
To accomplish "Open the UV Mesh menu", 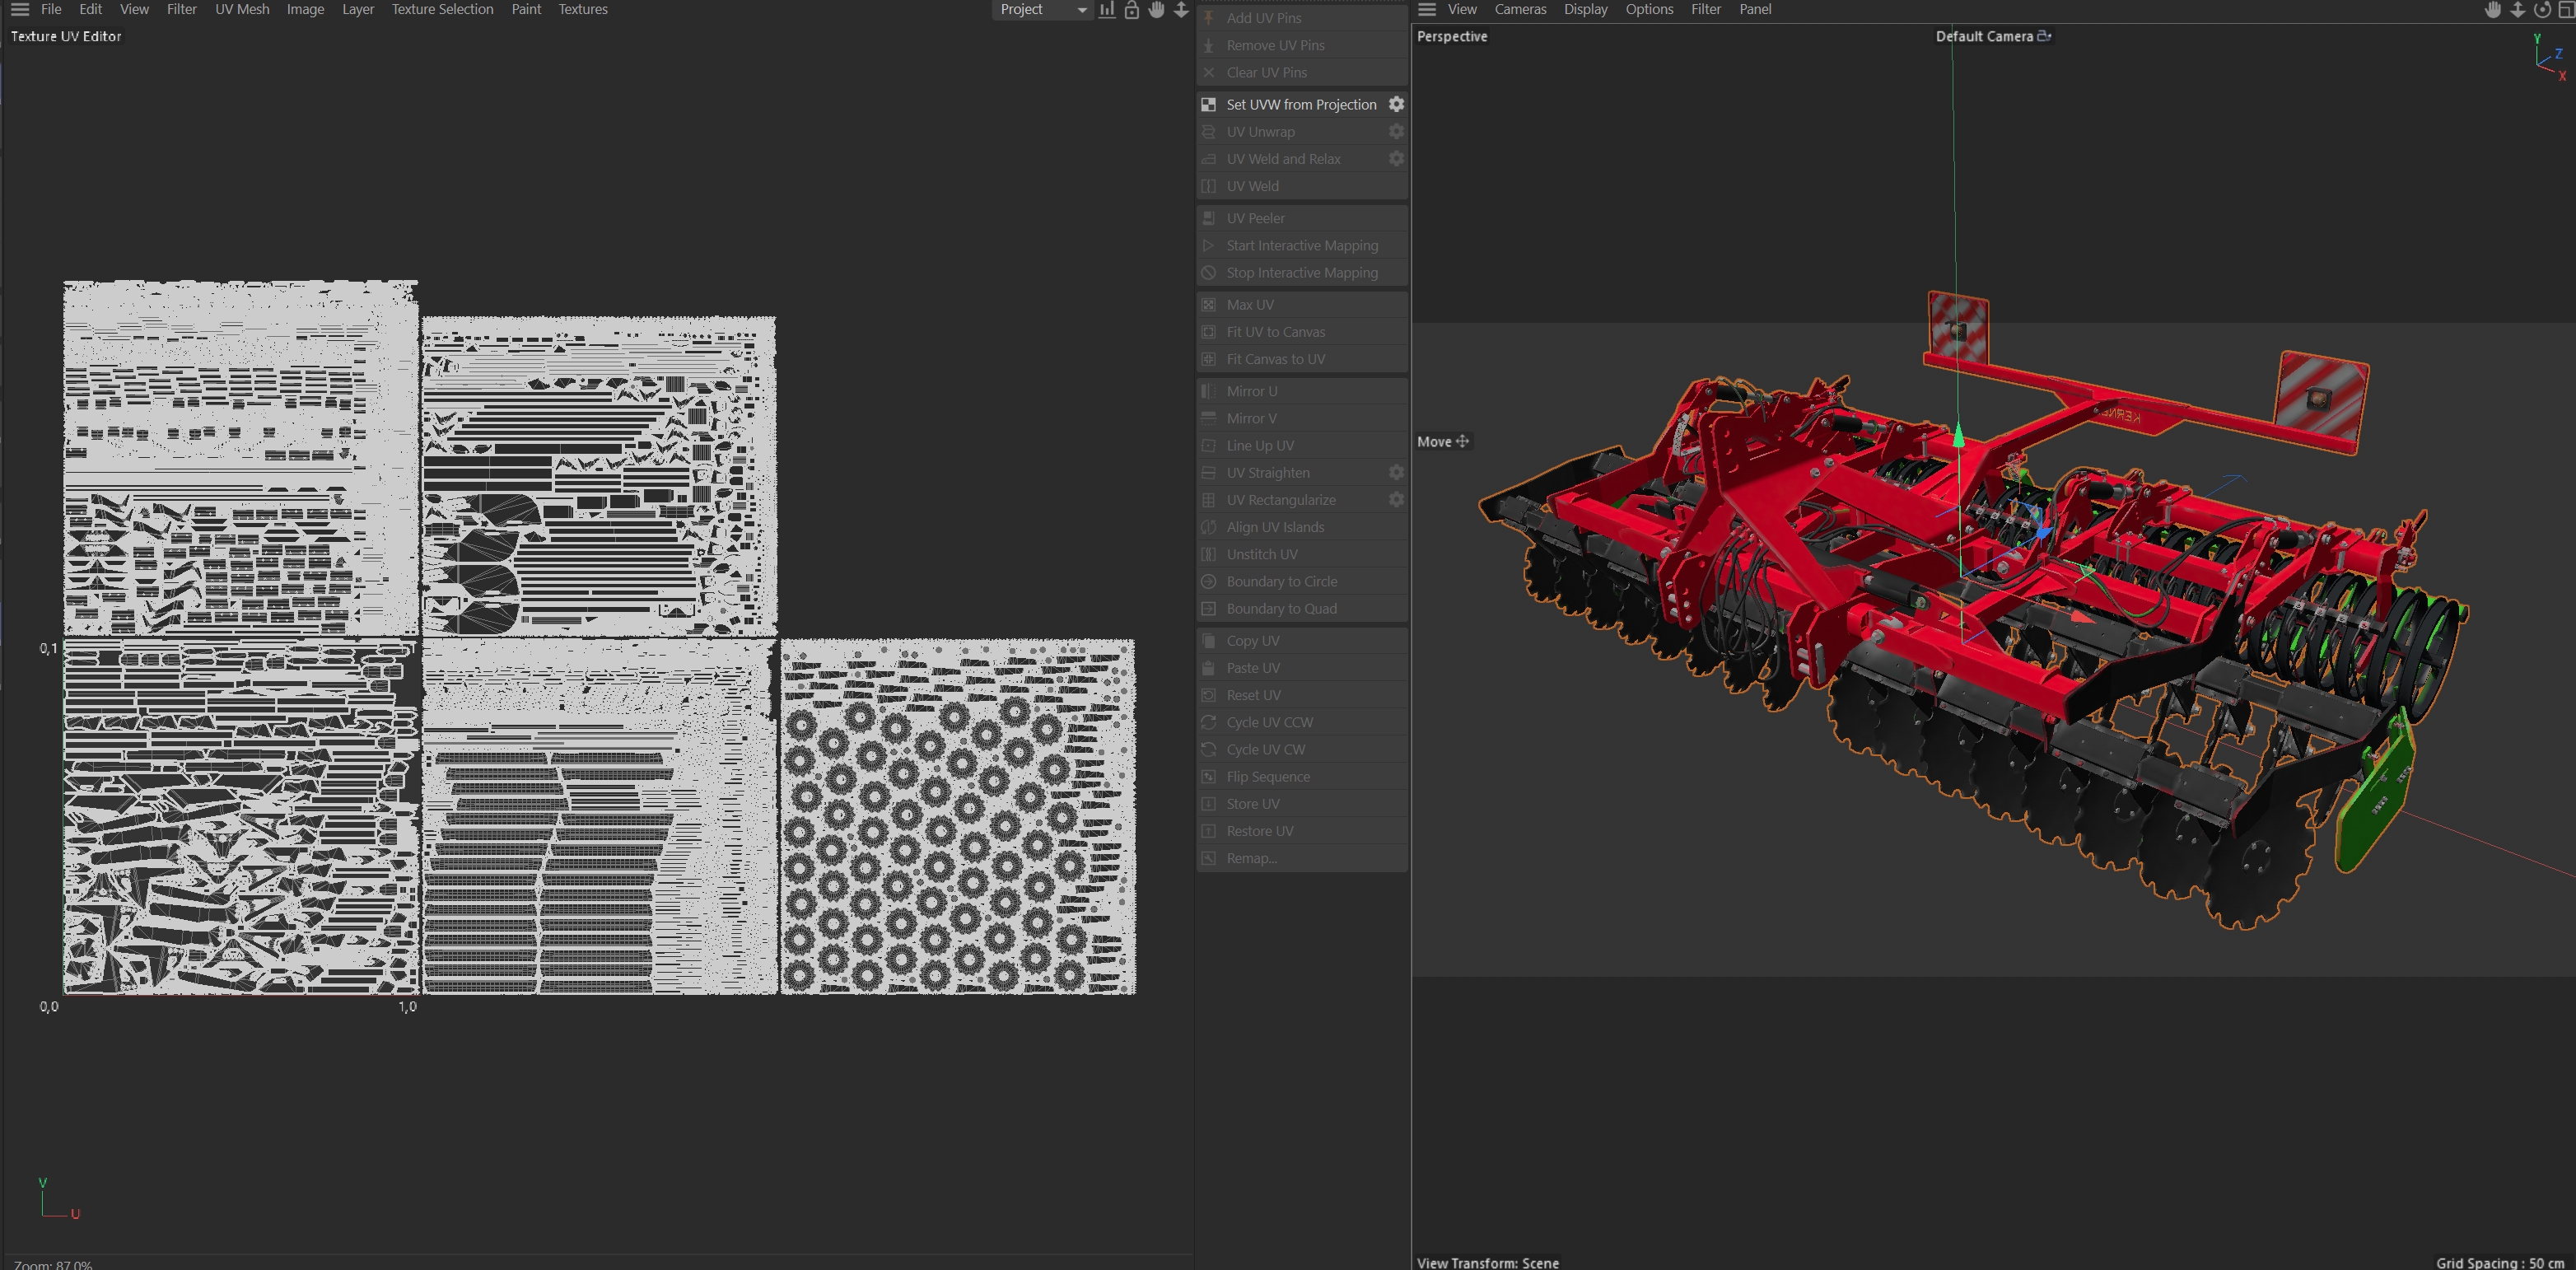I will 242,10.
